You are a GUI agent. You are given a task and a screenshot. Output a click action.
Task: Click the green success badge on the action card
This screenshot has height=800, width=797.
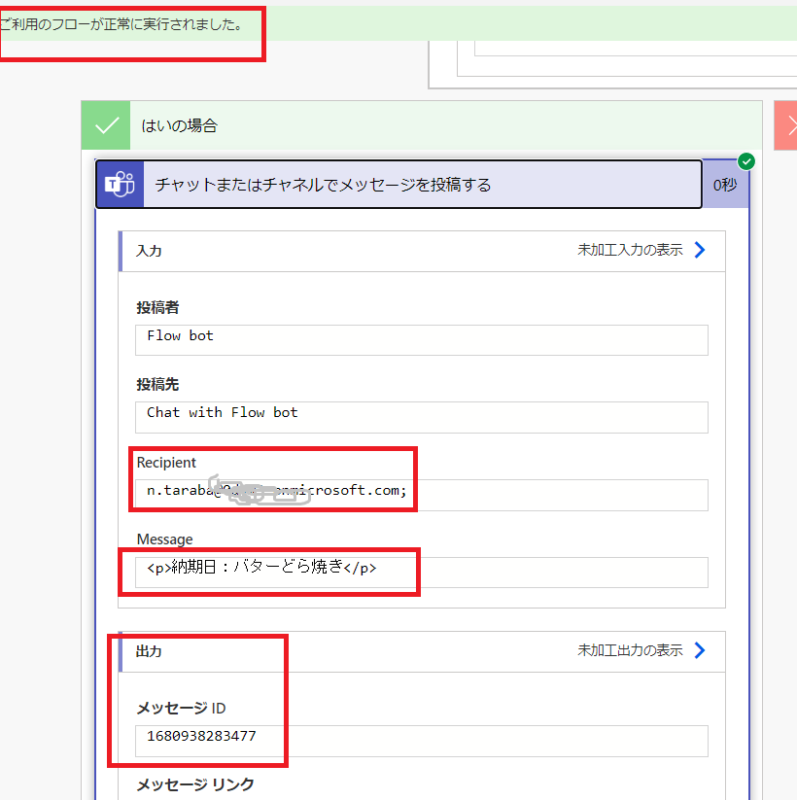tap(746, 162)
